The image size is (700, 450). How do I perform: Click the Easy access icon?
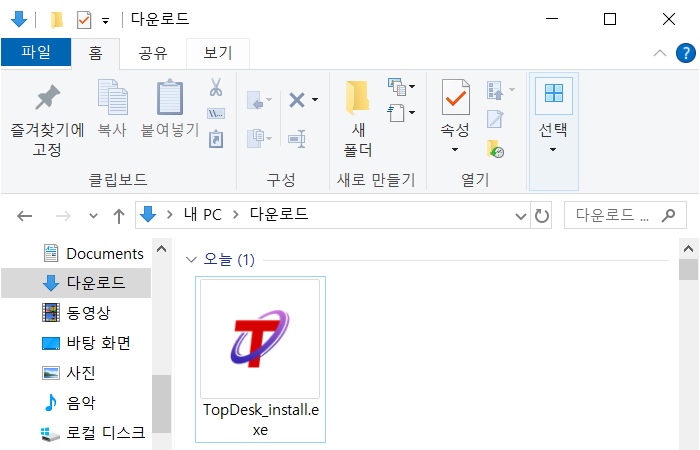(396, 112)
